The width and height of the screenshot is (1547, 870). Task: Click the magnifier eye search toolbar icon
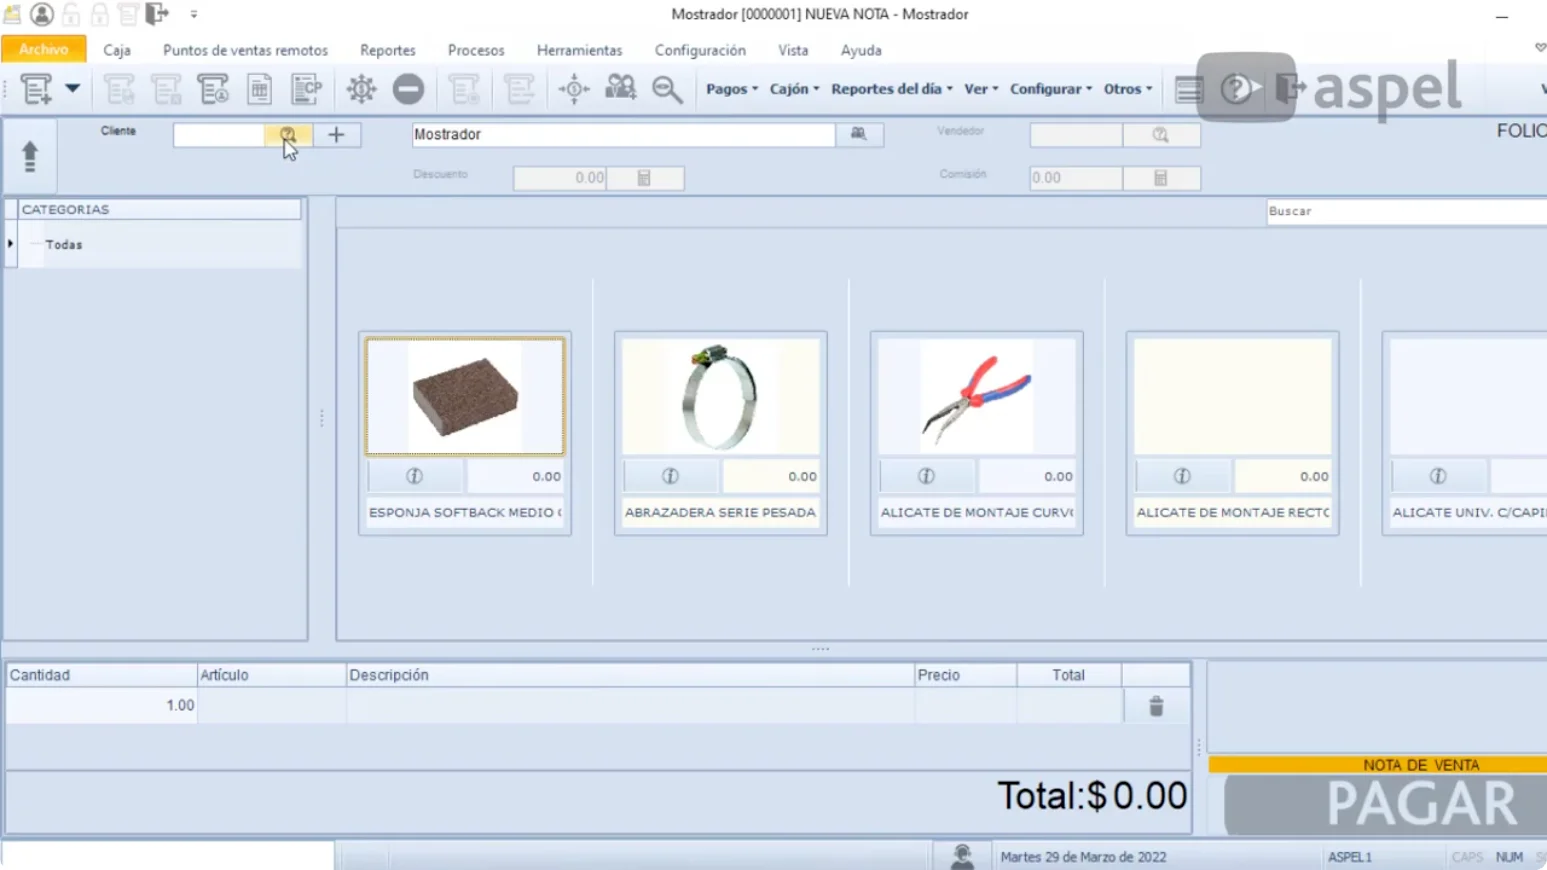click(667, 89)
